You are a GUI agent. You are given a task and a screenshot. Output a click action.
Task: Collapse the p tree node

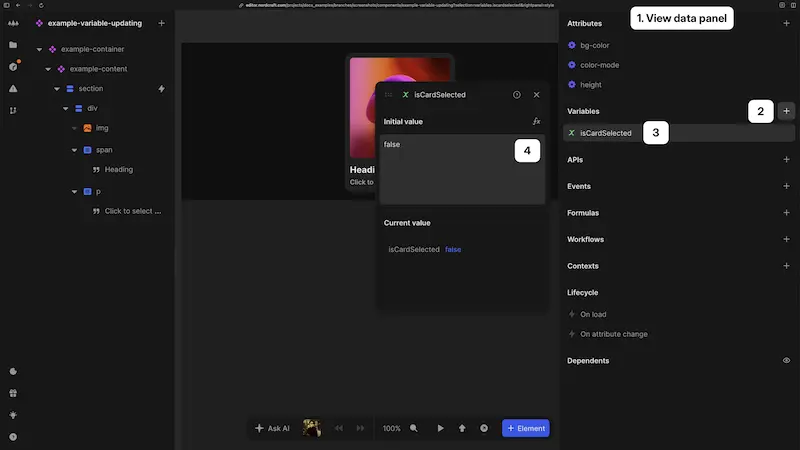(x=74, y=192)
